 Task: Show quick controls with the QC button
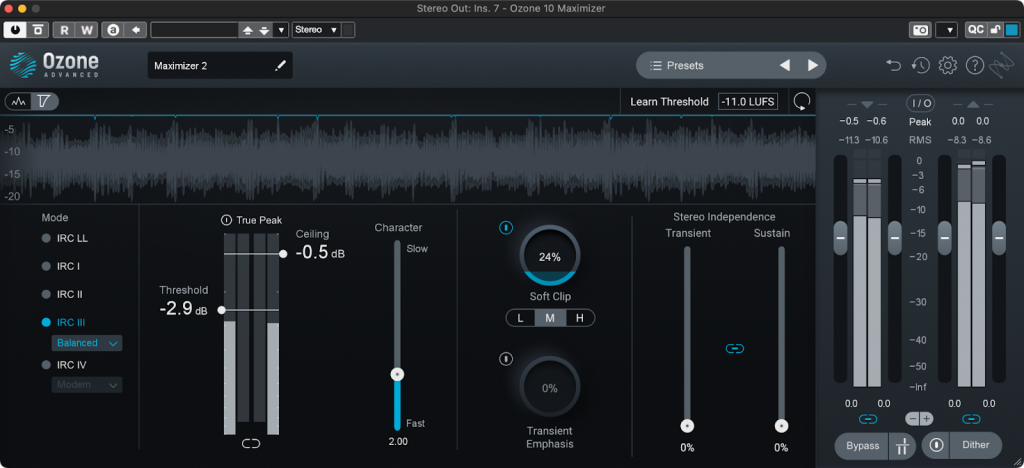point(975,29)
